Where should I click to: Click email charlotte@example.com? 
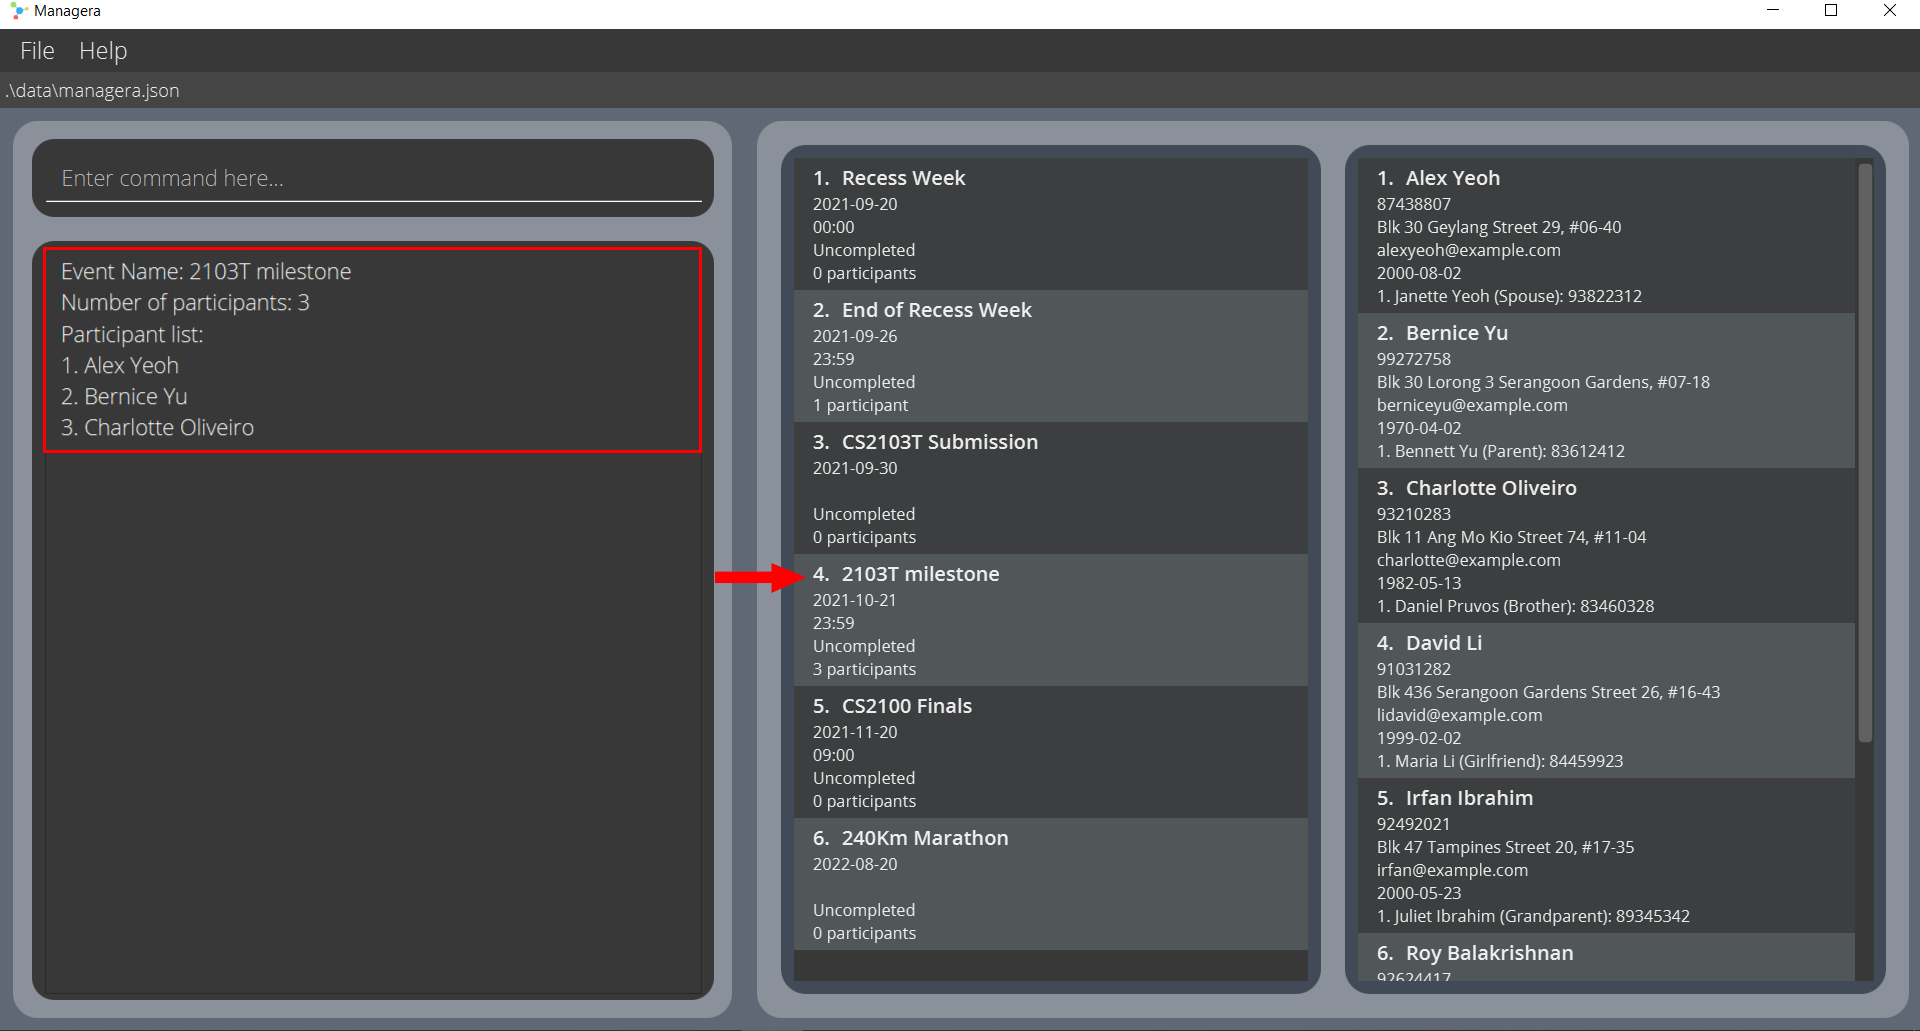(1468, 560)
